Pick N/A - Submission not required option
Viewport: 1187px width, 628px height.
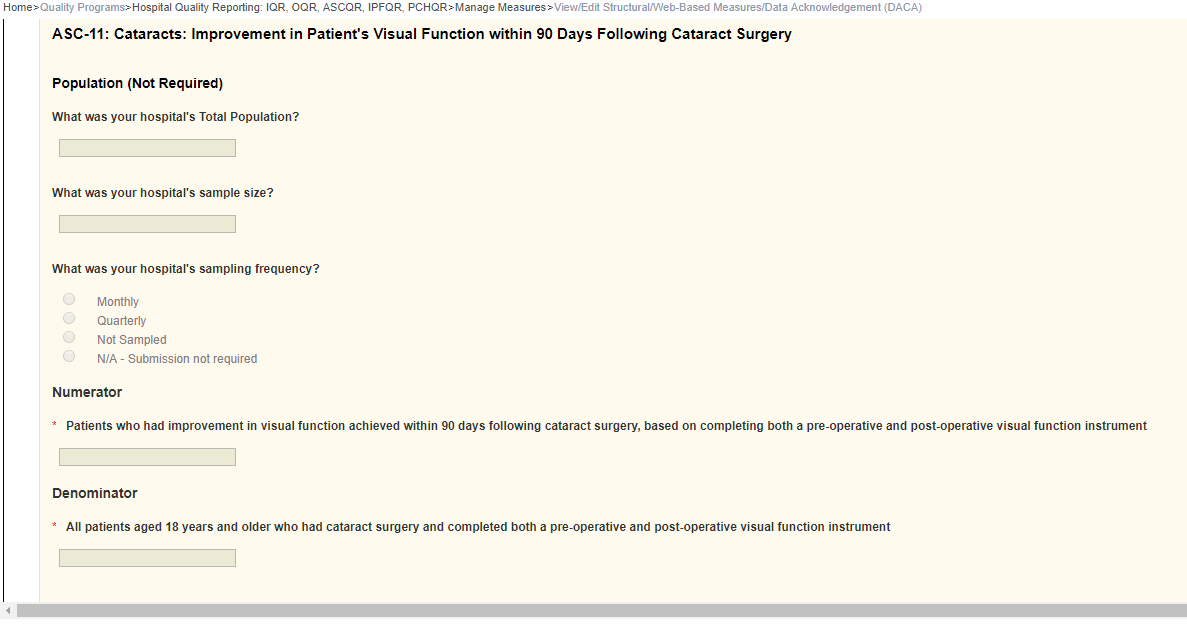coord(69,356)
